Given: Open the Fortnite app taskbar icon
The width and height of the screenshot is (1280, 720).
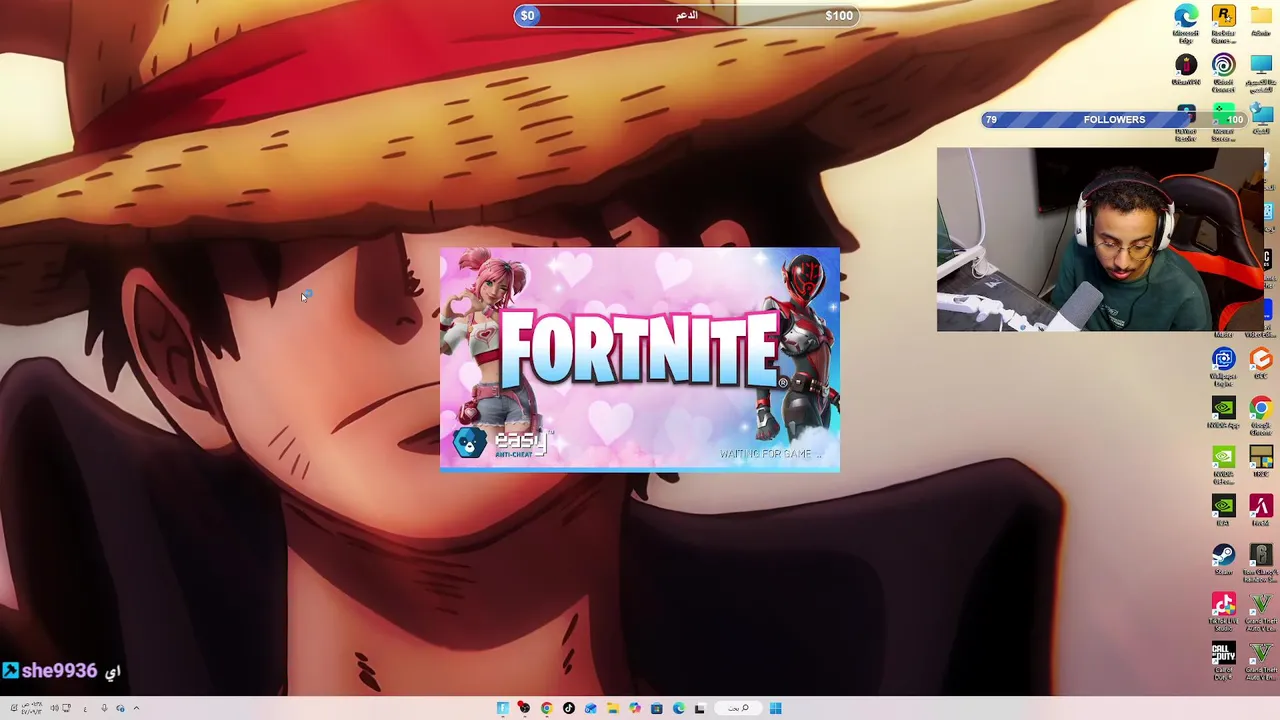Looking at the screenshot, I should (x=502, y=708).
